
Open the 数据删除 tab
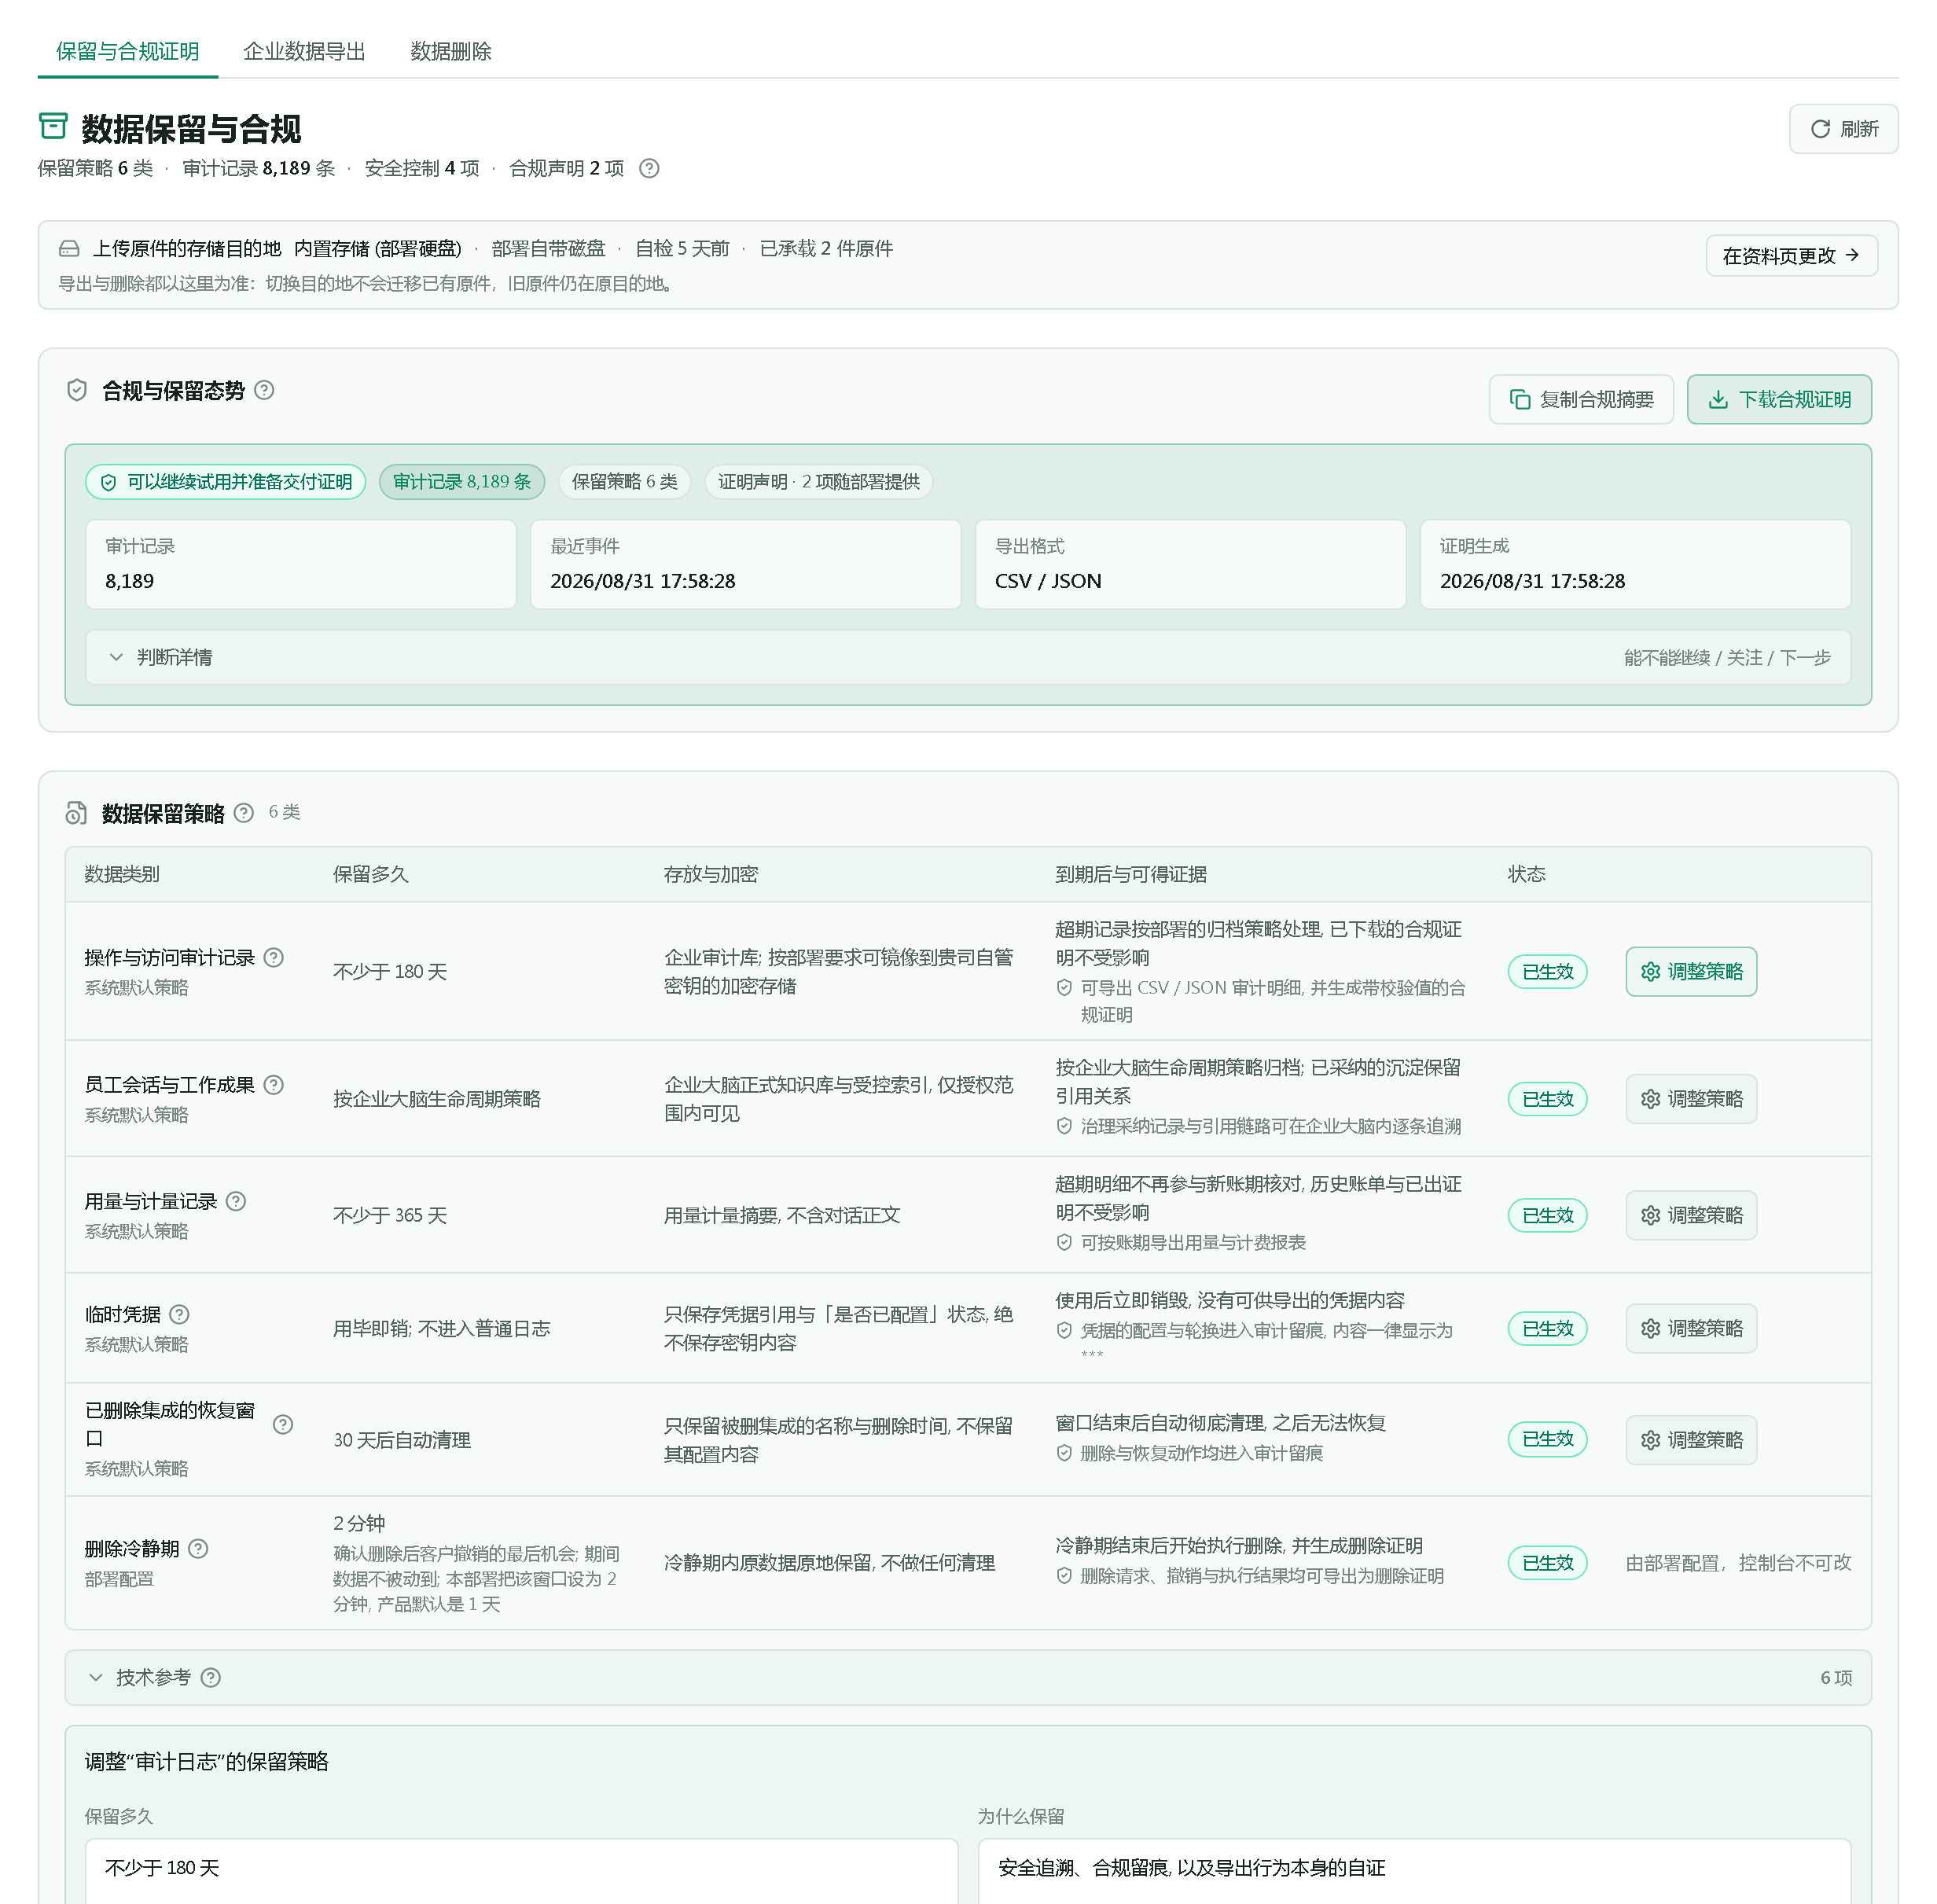coord(451,51)
